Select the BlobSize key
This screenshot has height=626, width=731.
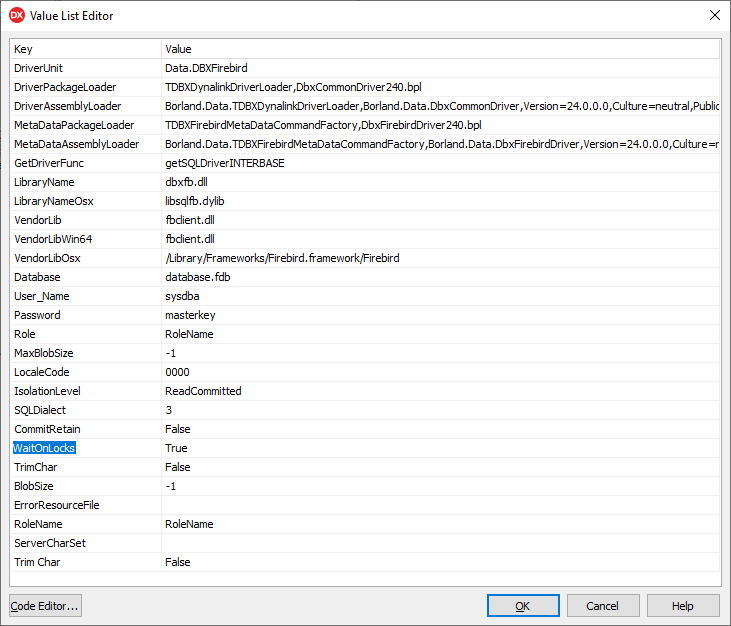(86, 486)
